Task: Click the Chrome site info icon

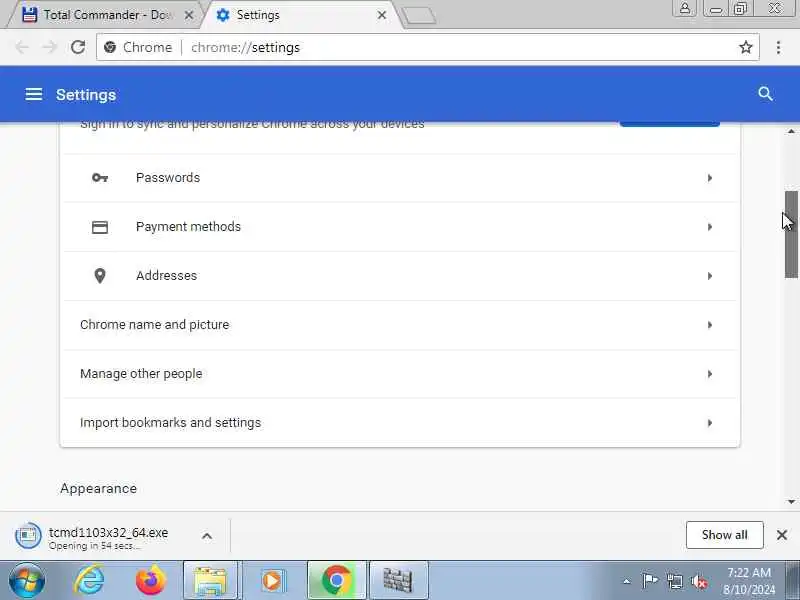Action: click(110, 47)
